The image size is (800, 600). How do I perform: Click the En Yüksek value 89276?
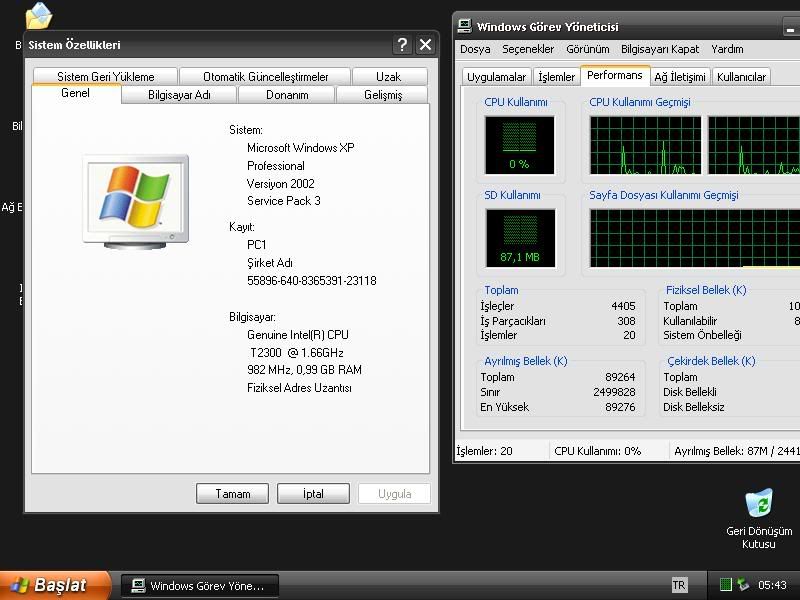pos(620,407)
